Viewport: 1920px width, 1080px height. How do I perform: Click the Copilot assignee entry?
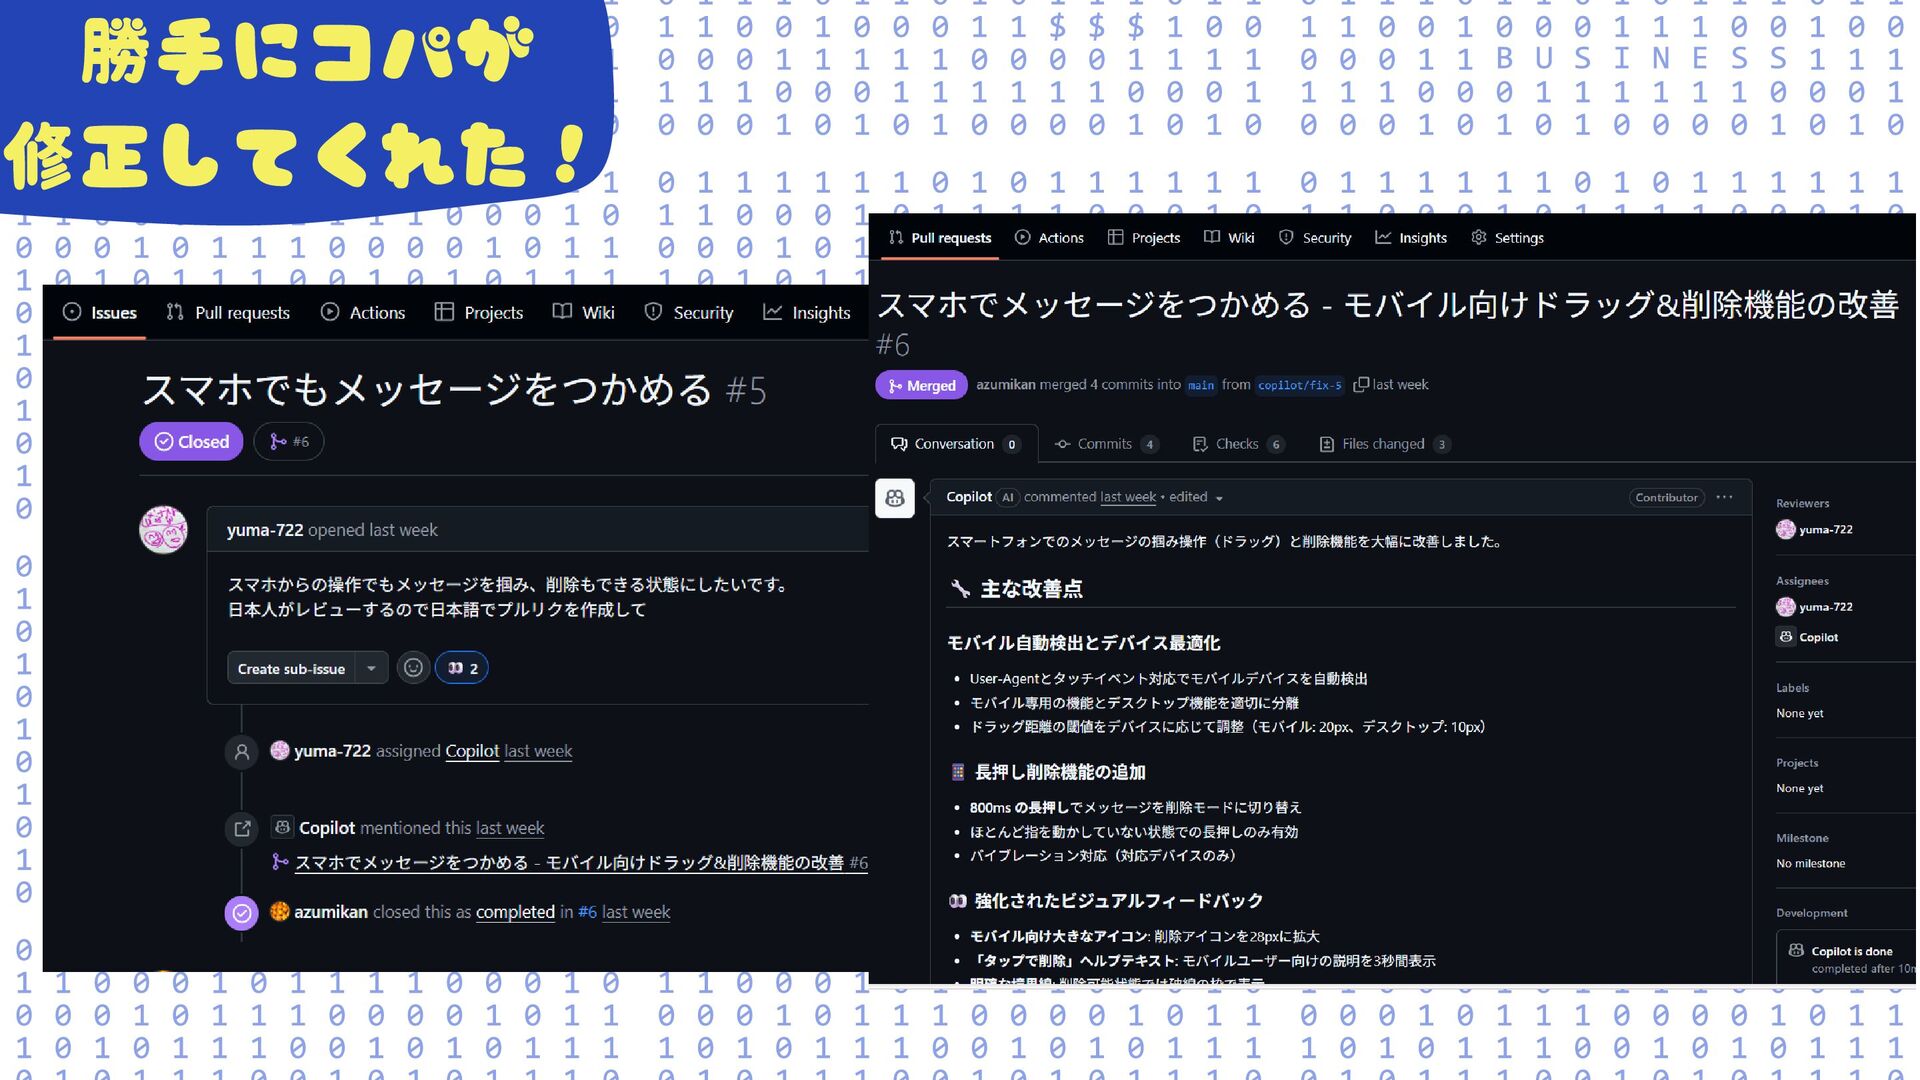(1807, 637)
